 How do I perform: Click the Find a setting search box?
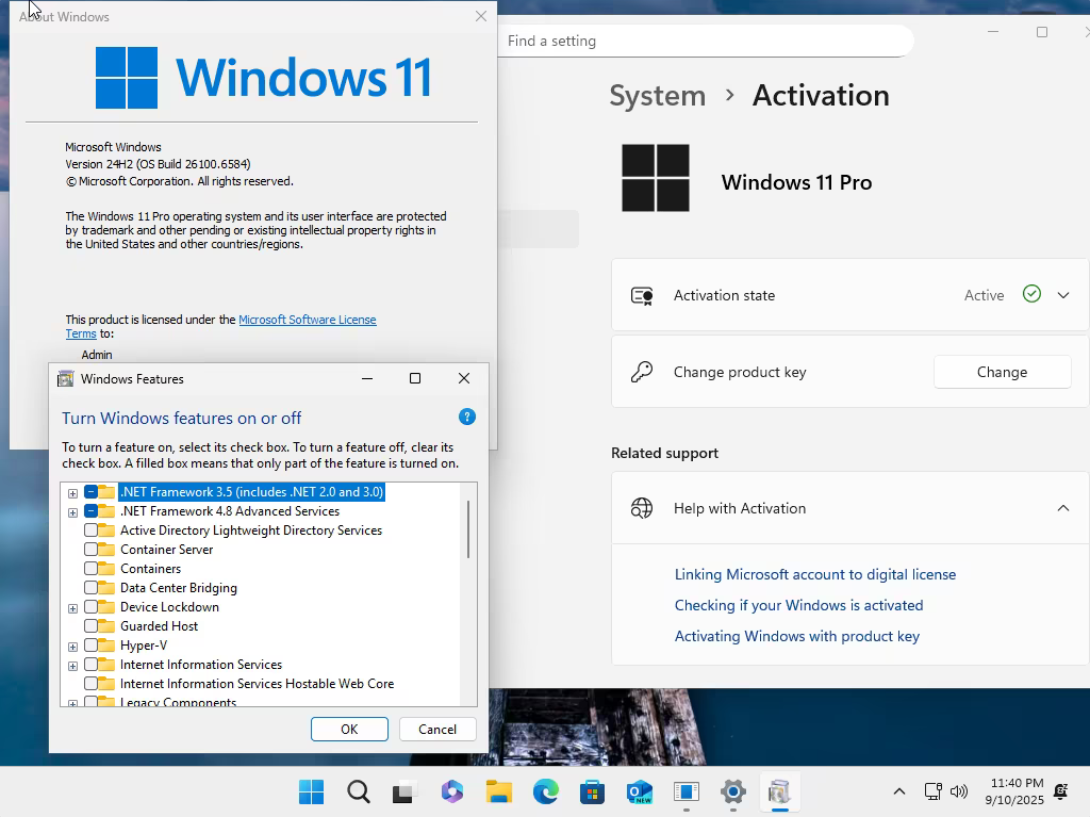706,41
